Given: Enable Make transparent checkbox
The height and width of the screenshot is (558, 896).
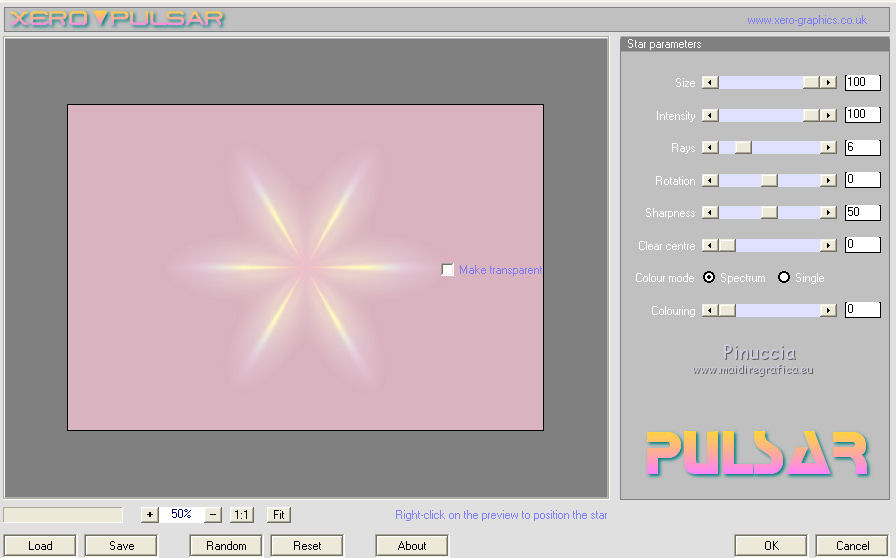Looking at the screenshot, I should [x=447, y=269].
